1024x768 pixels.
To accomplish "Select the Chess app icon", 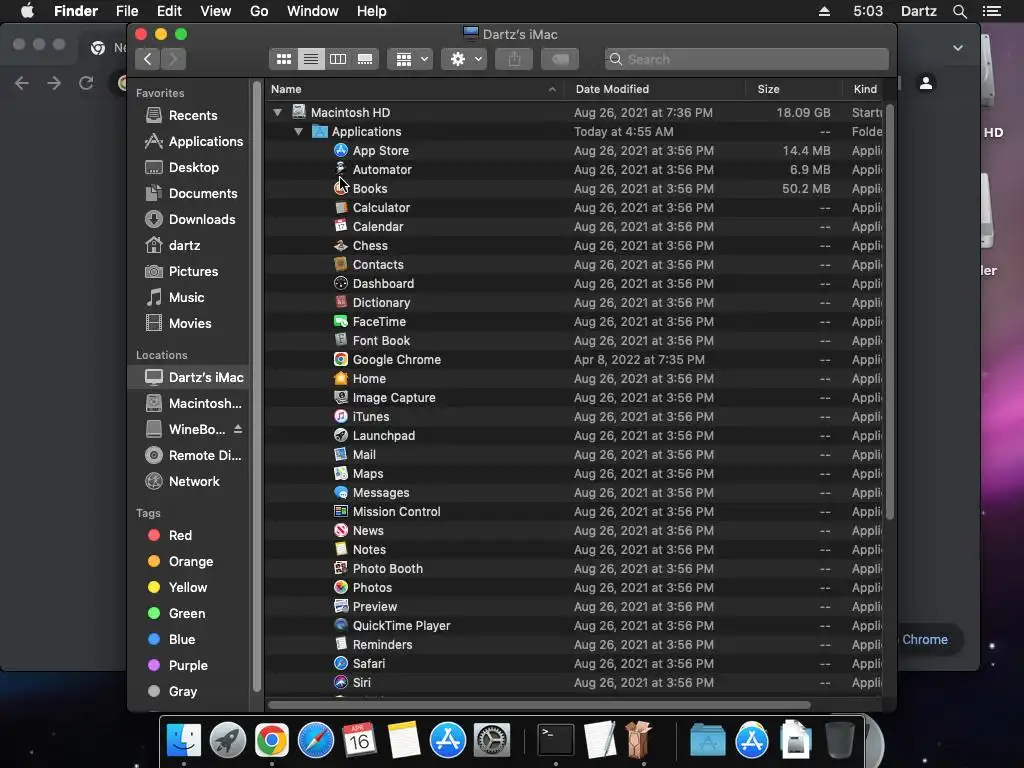I will (x=340, y=246).
